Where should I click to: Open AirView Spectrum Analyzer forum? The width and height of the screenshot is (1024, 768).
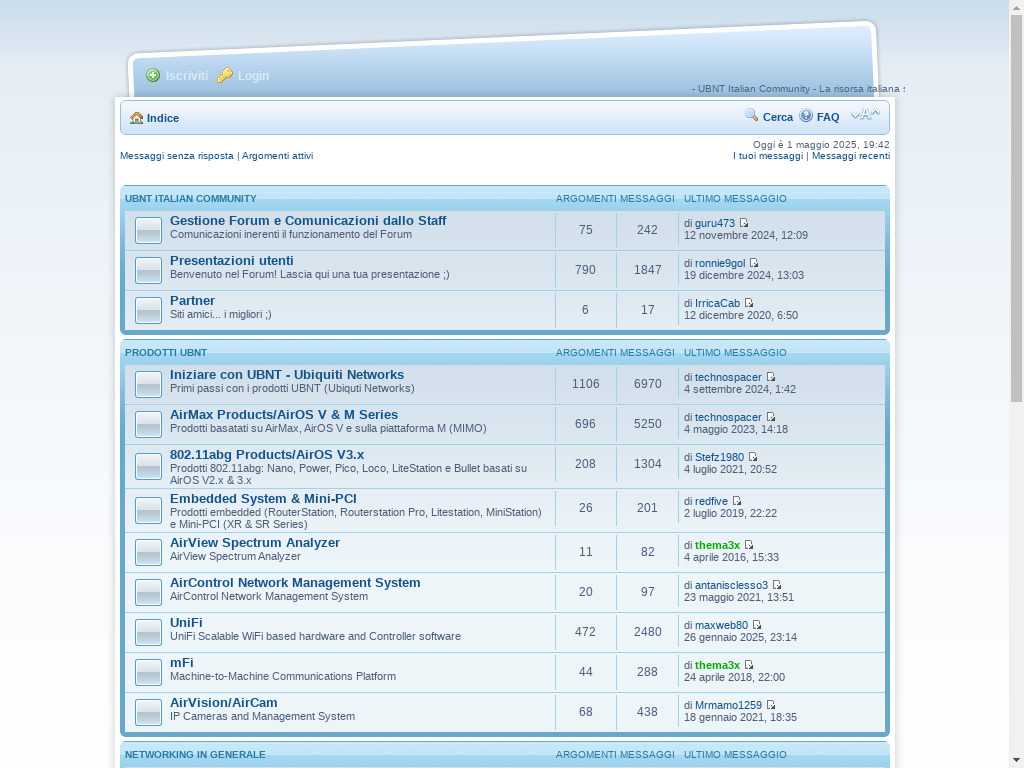255,543
